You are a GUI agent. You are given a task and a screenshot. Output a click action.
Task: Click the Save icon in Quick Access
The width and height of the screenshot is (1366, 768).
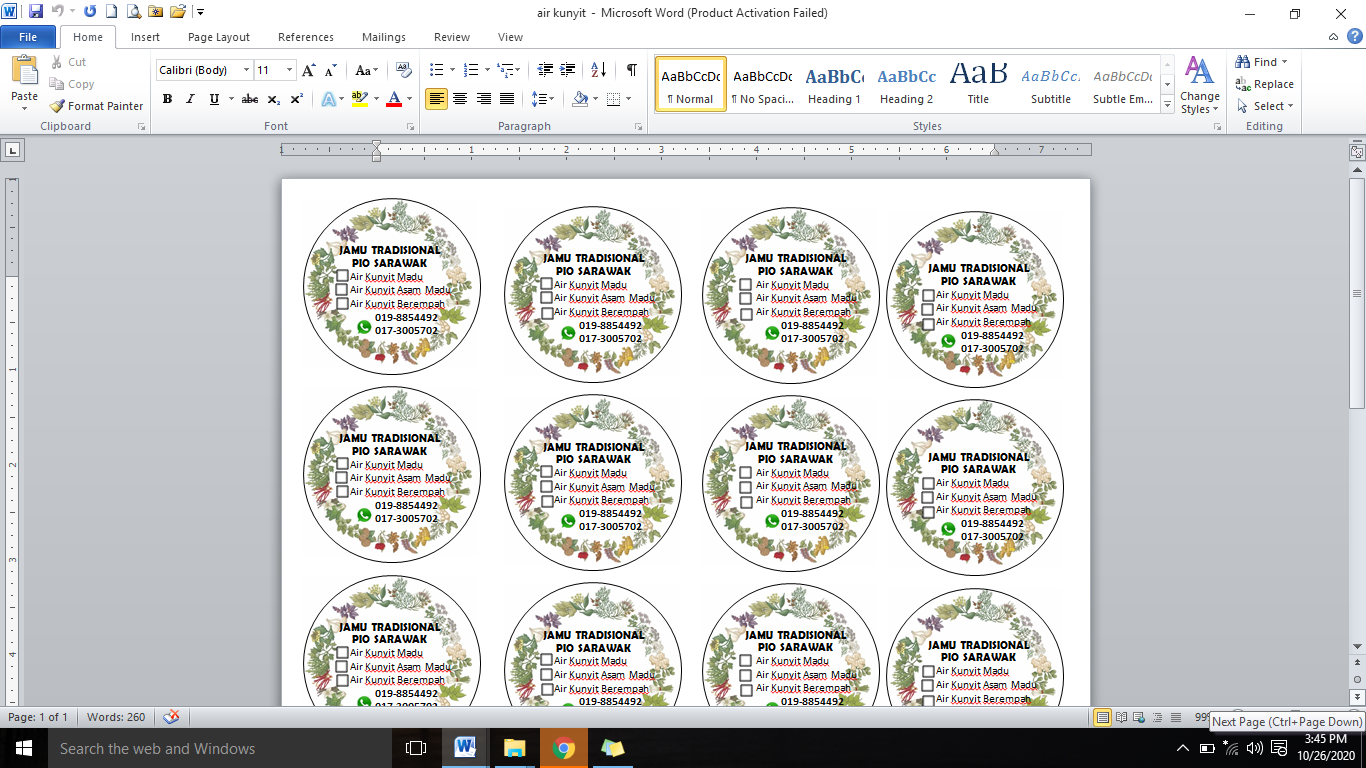[x=36, y=12]
